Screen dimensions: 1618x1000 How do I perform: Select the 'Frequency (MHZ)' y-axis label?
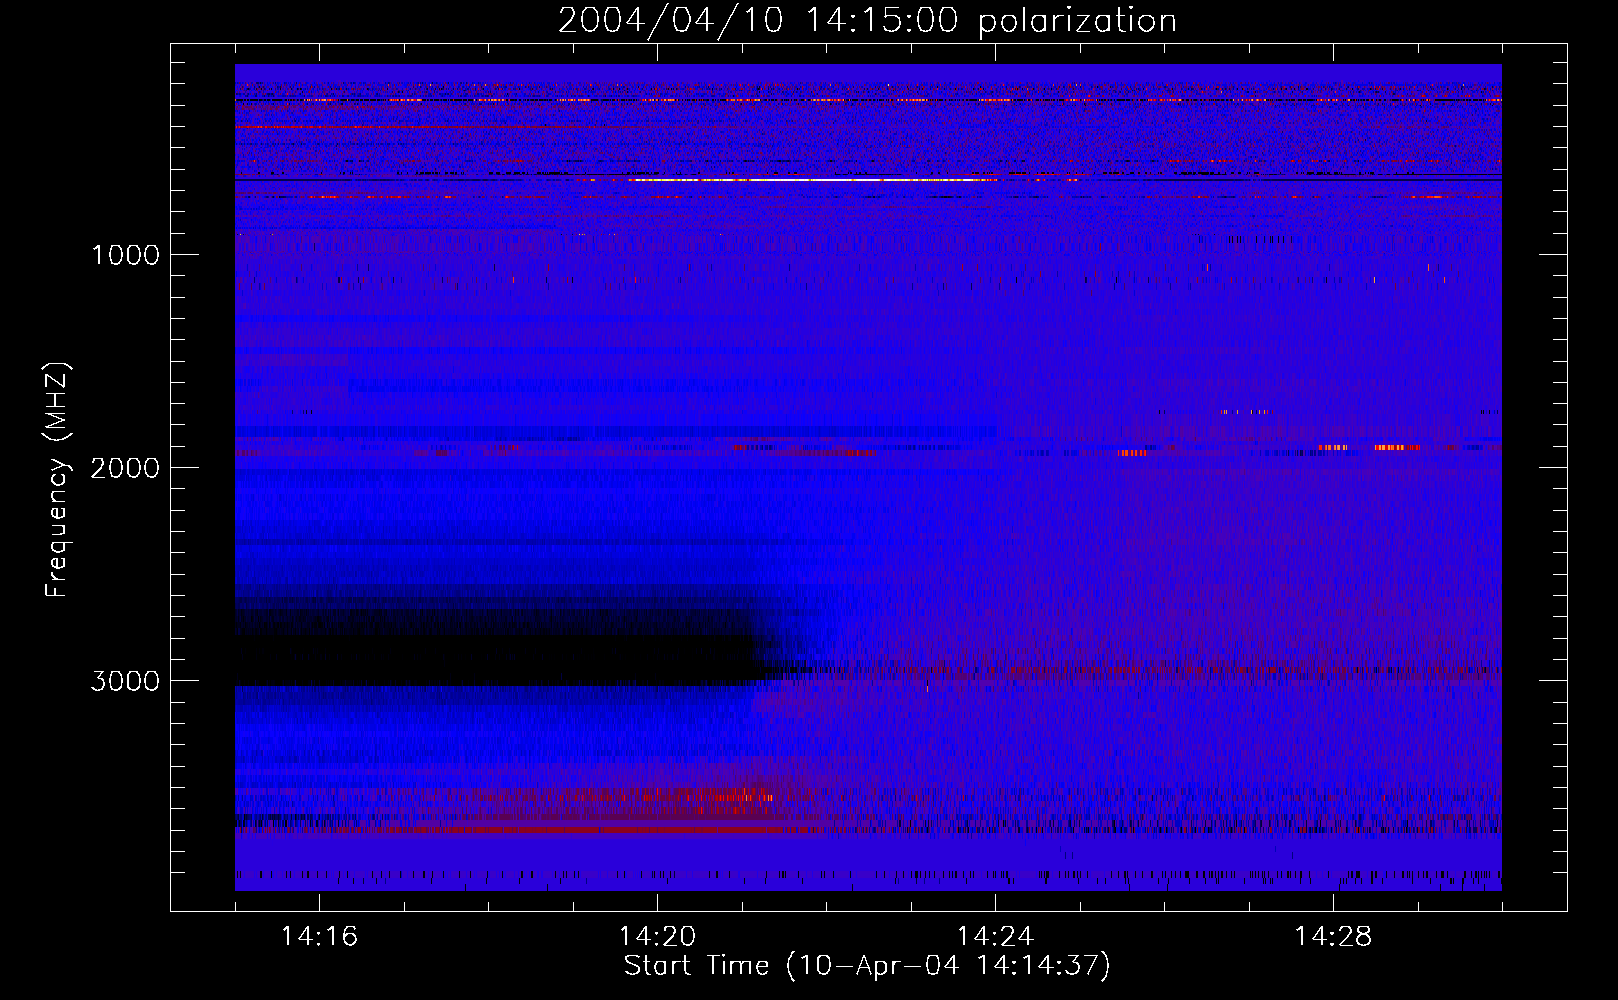point(58,480)
